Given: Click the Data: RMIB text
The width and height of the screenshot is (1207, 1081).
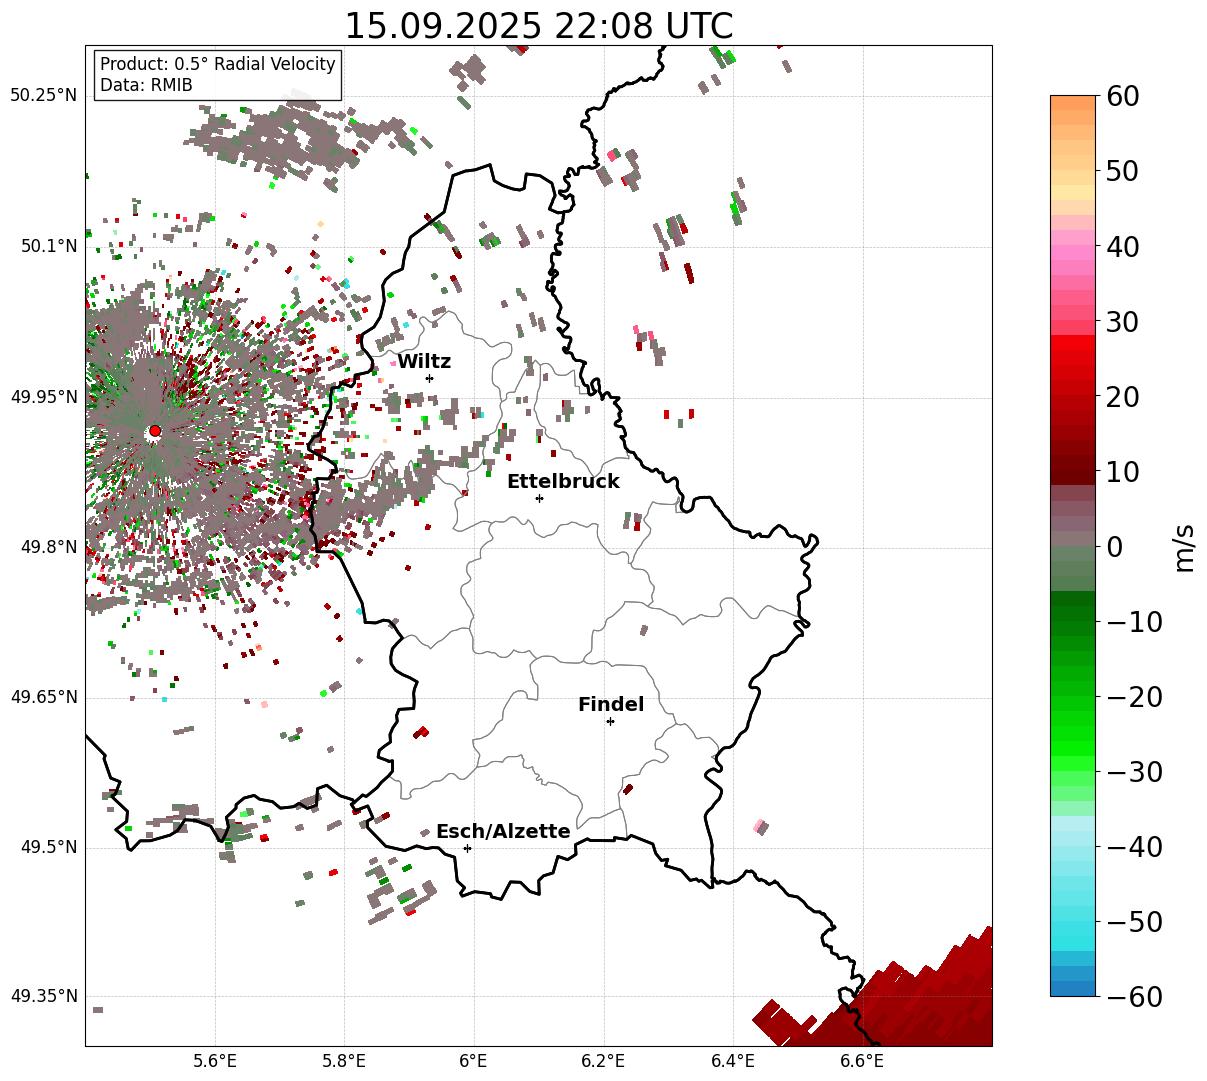Looking at the screenshot, I should pos(146,85).
